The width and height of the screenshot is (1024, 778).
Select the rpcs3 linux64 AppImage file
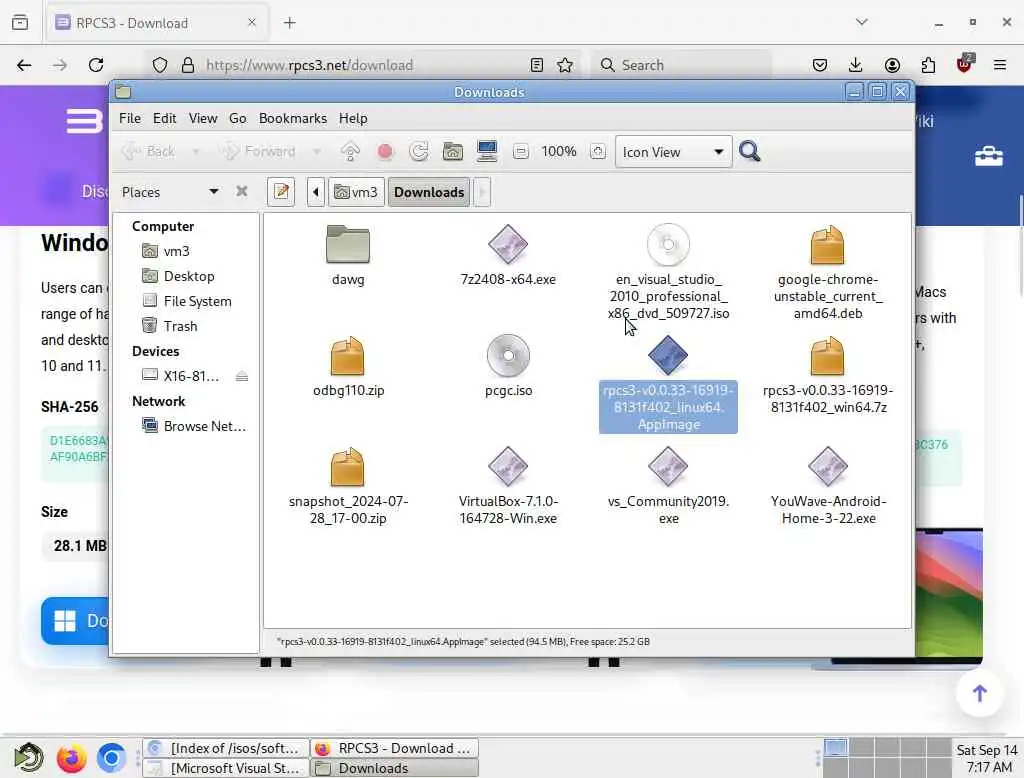(668, 355)
